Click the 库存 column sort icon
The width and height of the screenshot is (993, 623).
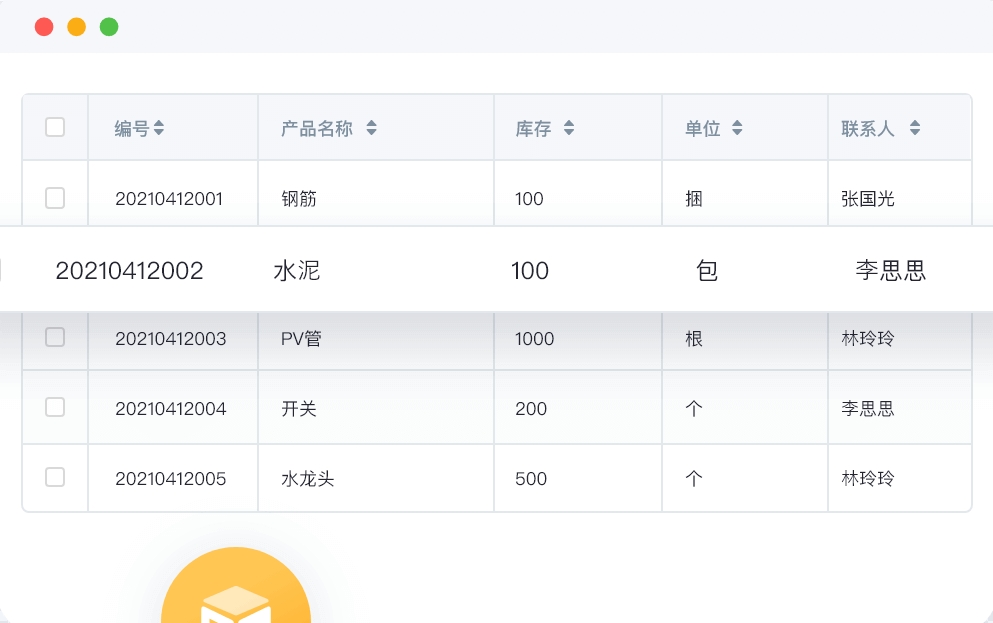[569, 128]
